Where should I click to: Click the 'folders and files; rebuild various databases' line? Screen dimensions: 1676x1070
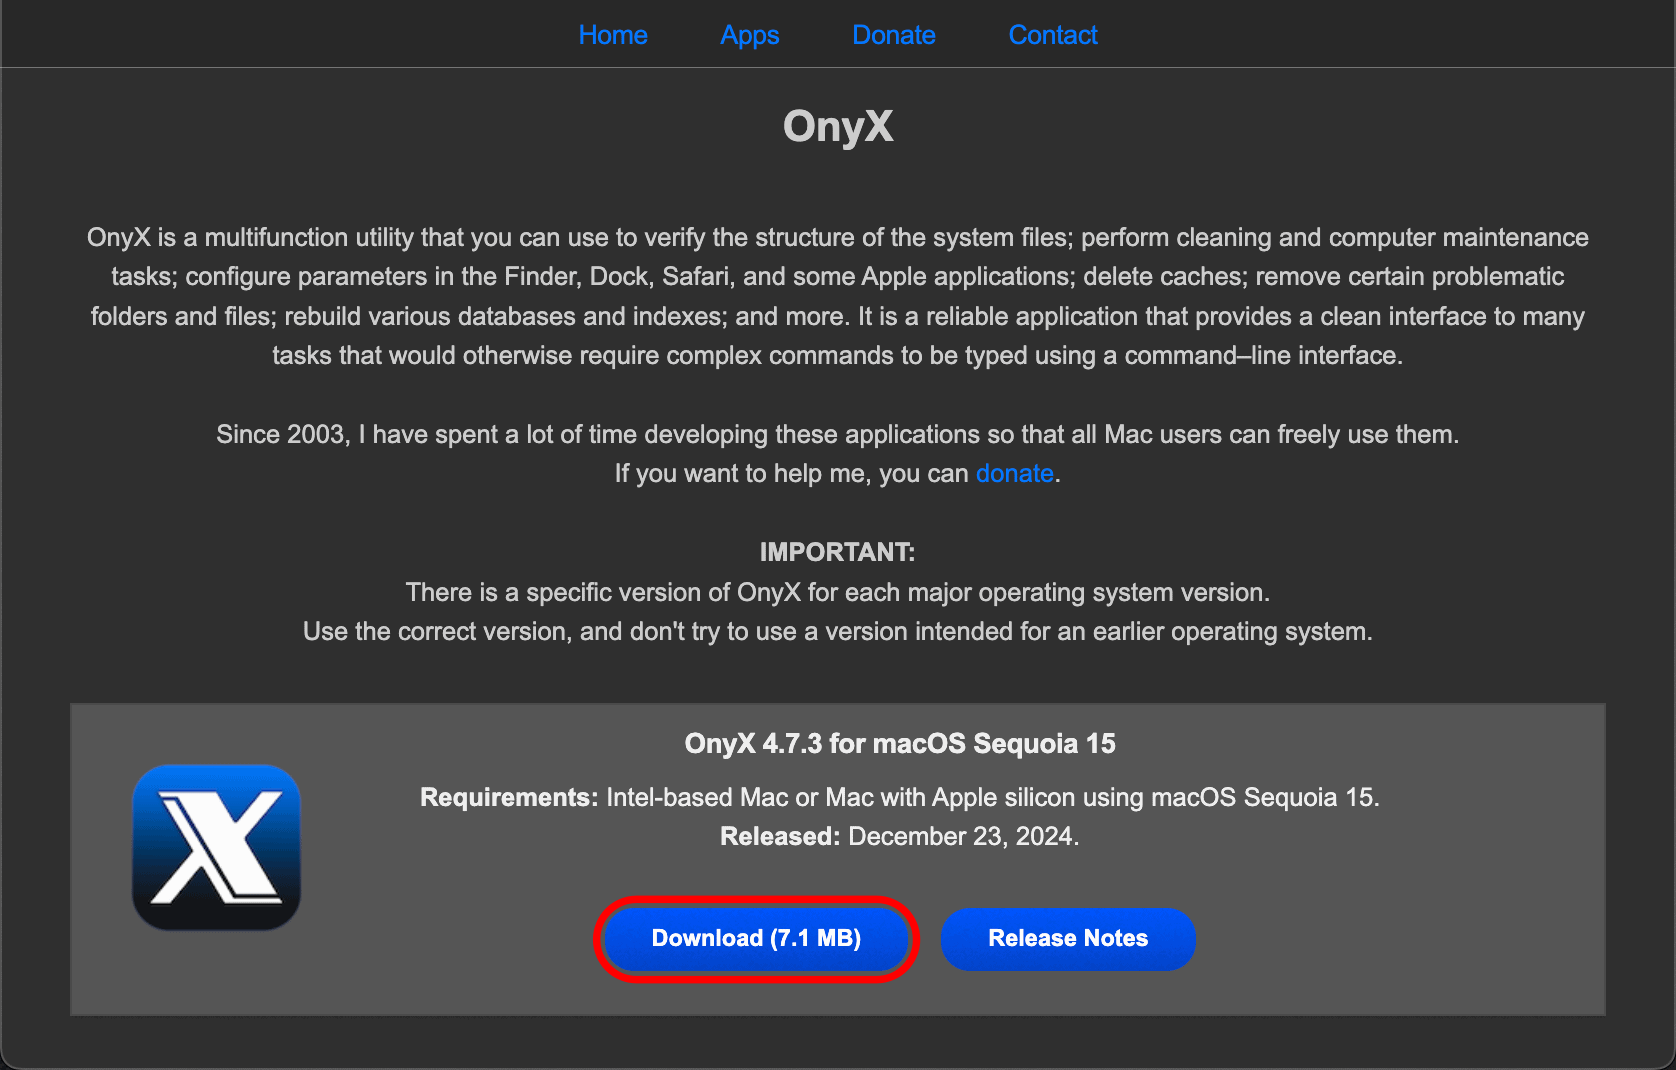pos(837,316)
